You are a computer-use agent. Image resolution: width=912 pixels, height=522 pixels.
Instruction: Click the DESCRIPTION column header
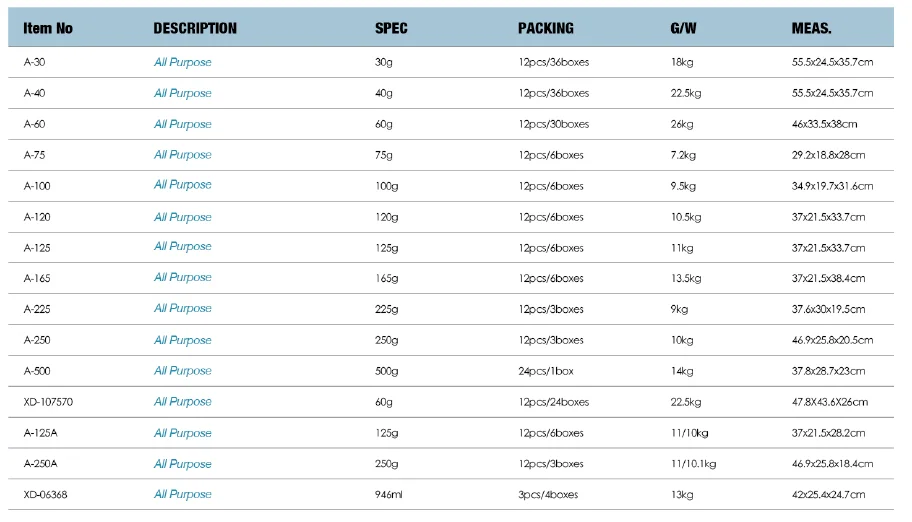point(195,28)
